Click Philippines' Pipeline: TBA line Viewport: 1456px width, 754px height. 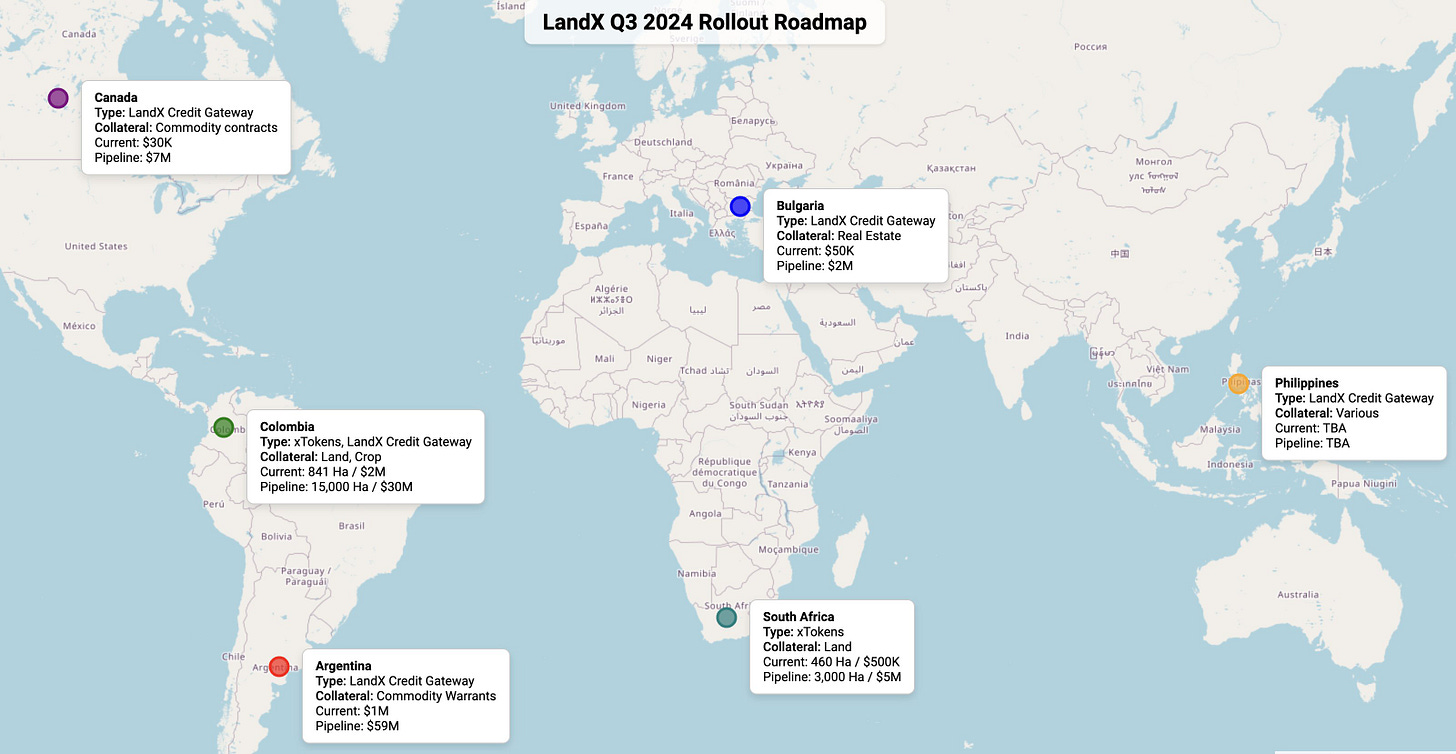coord(1312,443)
